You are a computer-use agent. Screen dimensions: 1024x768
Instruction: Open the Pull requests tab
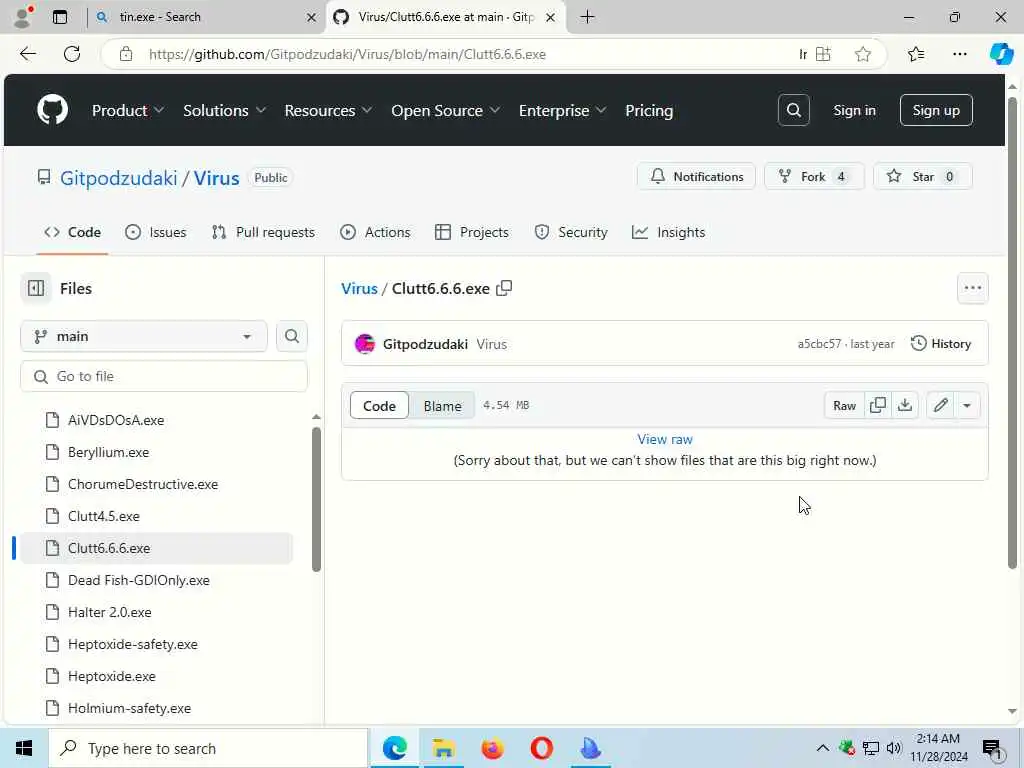tap(263, 232)
